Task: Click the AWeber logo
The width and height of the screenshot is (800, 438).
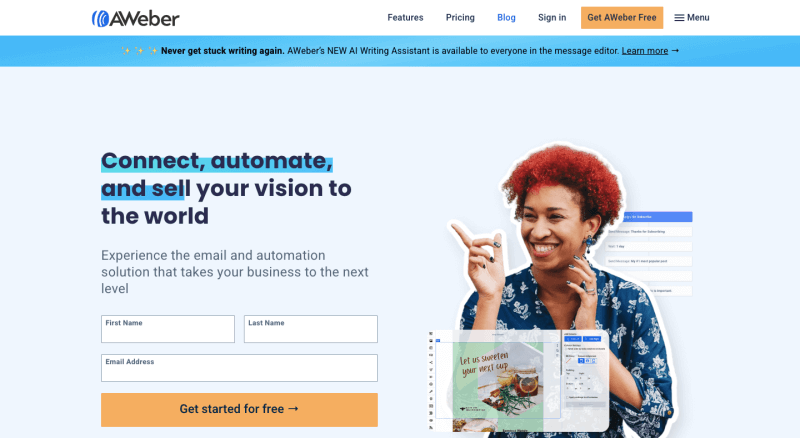Action: (x=135, y=18)
